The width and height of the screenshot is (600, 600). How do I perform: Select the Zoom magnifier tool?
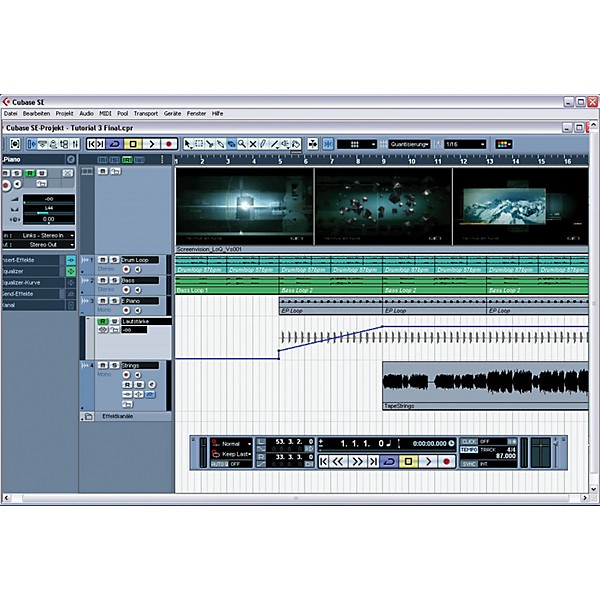[242, 144]
